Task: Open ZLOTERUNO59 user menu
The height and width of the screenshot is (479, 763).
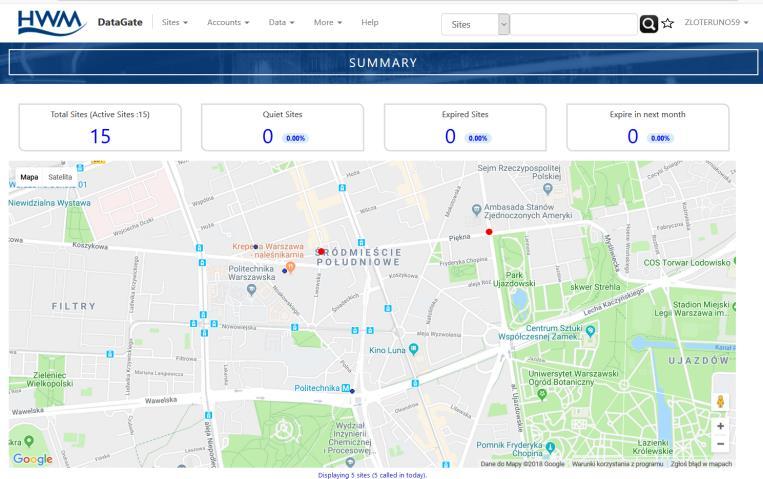Action: pos(716,22)
